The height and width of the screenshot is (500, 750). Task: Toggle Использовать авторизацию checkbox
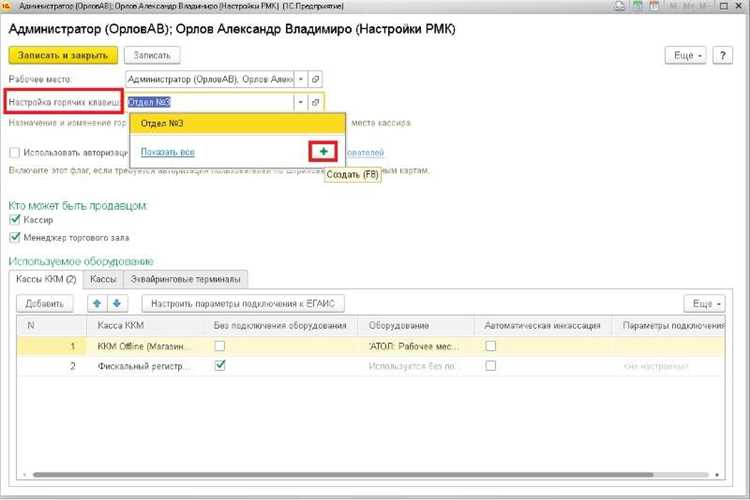15,153
